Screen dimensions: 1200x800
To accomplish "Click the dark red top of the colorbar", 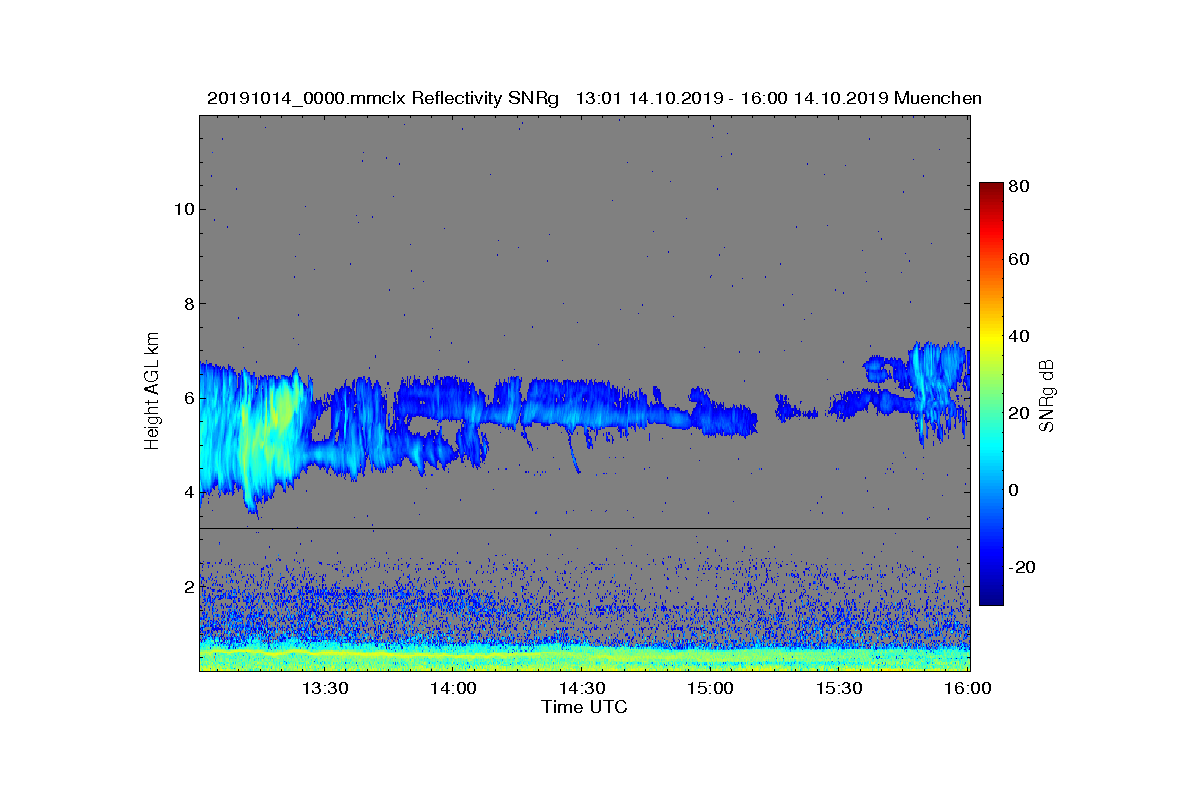I will [991, 190].
